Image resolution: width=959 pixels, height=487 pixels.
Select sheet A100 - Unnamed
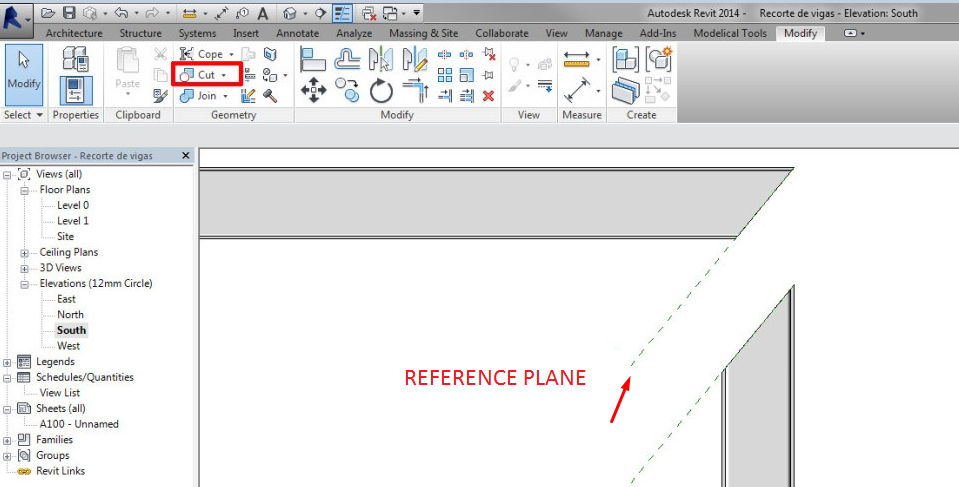coord(79,424)
